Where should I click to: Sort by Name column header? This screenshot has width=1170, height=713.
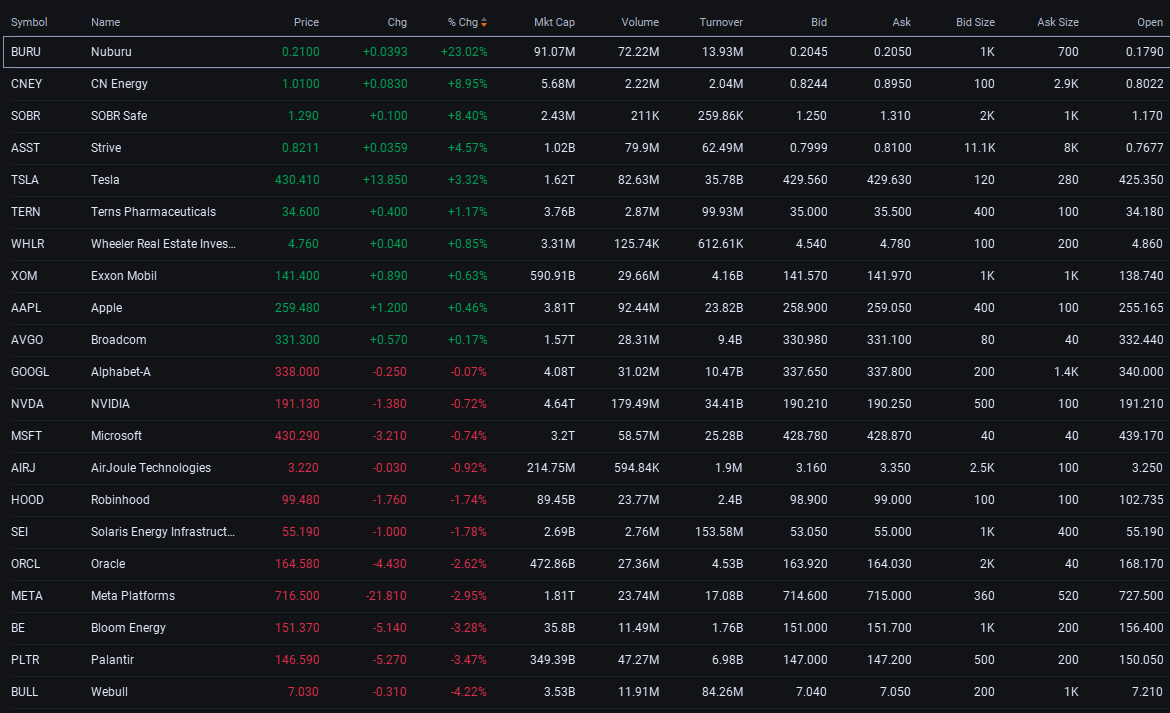click(105, 22)
